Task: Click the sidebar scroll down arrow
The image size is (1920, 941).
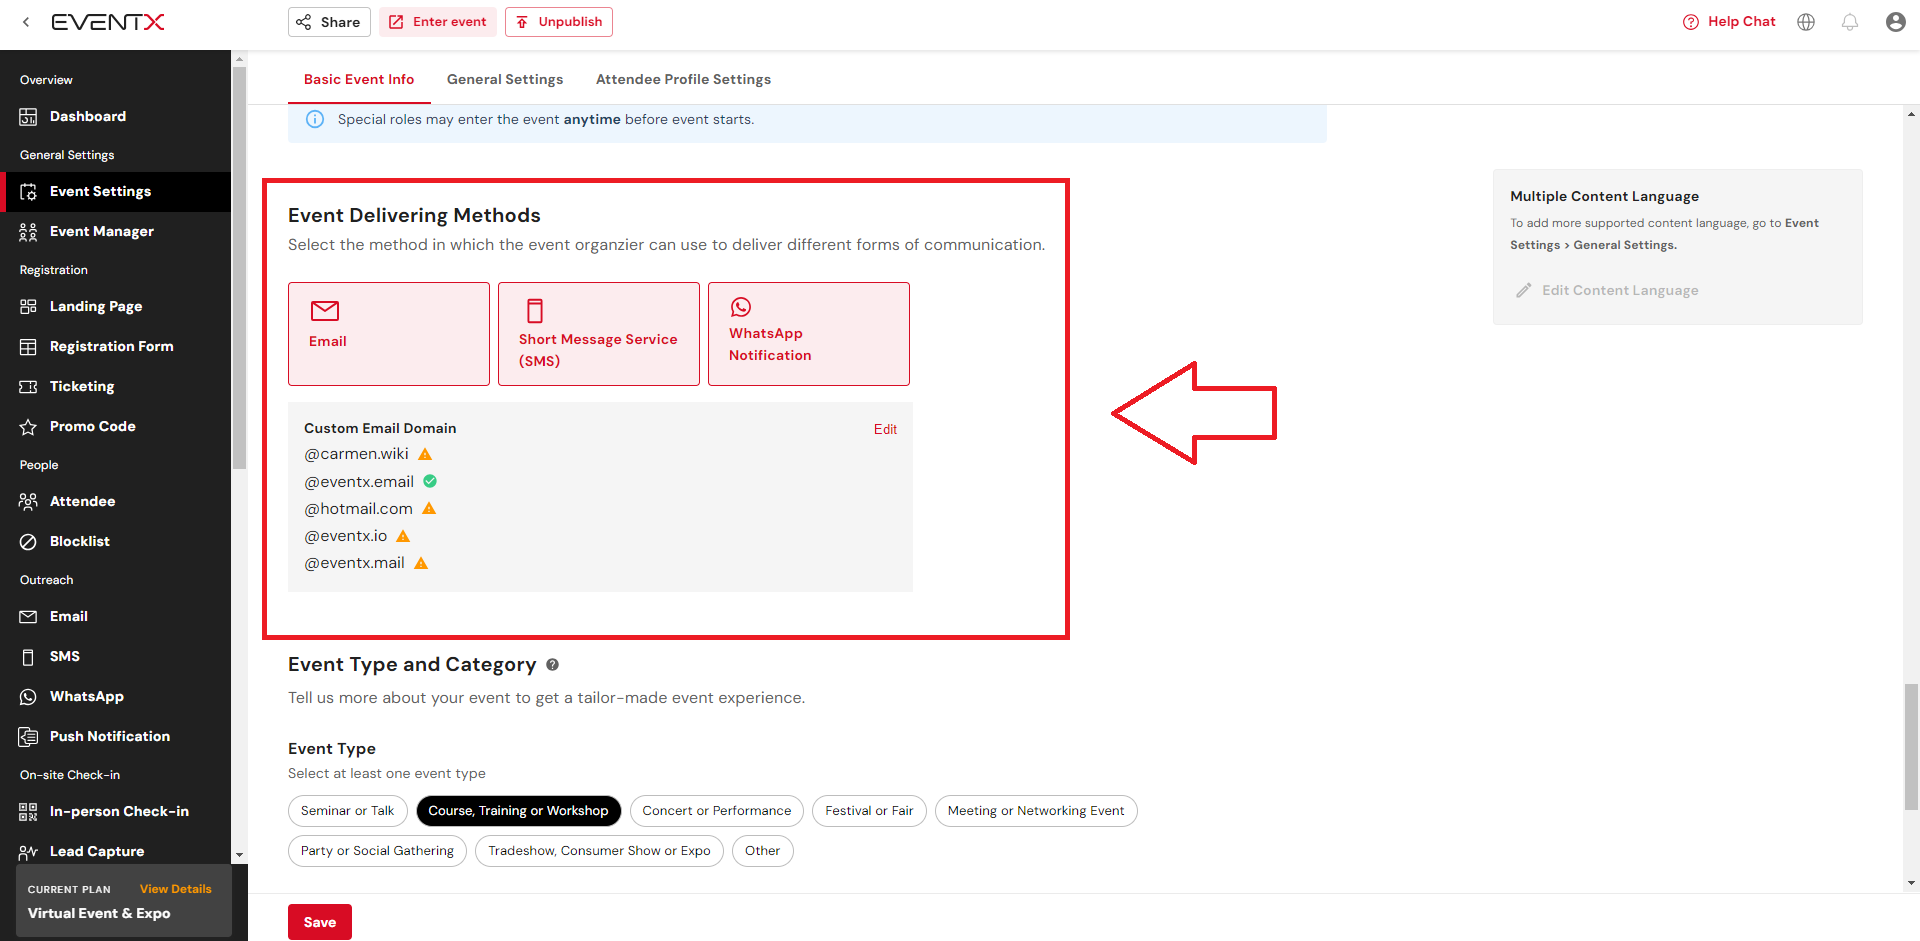Action: (x=239, y=856)
